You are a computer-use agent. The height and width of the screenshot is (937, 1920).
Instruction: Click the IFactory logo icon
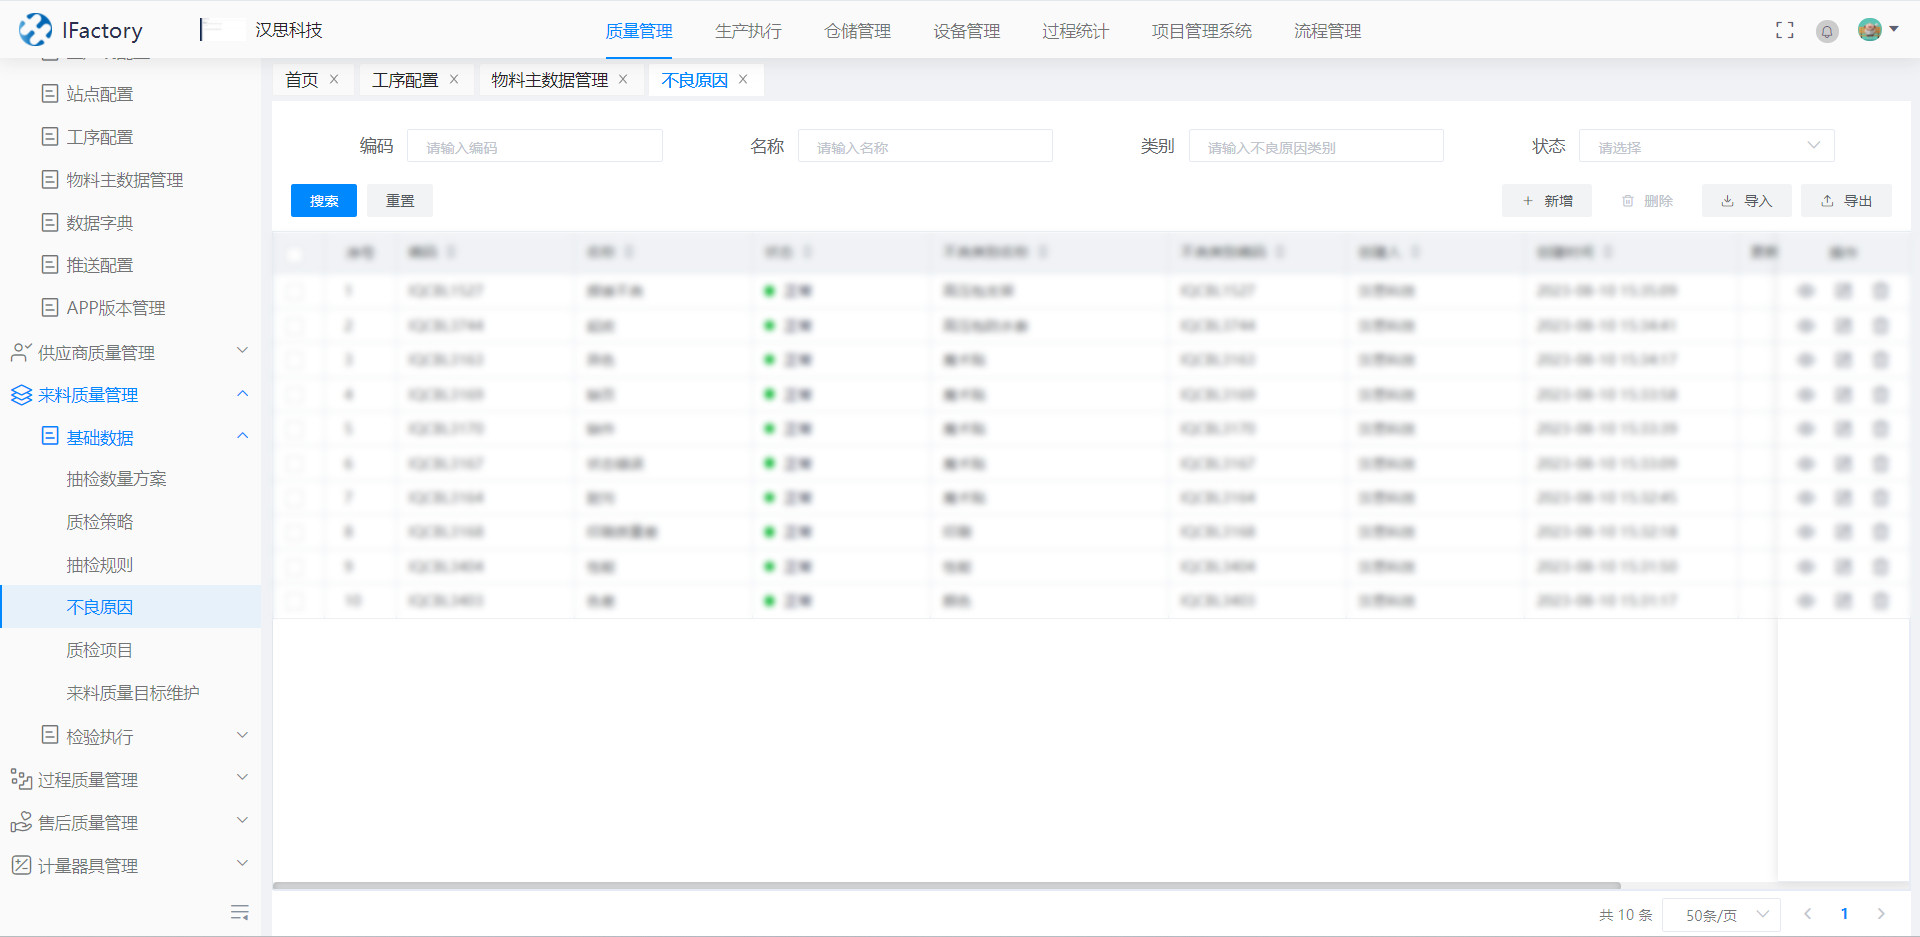click(x=36, y=30)
